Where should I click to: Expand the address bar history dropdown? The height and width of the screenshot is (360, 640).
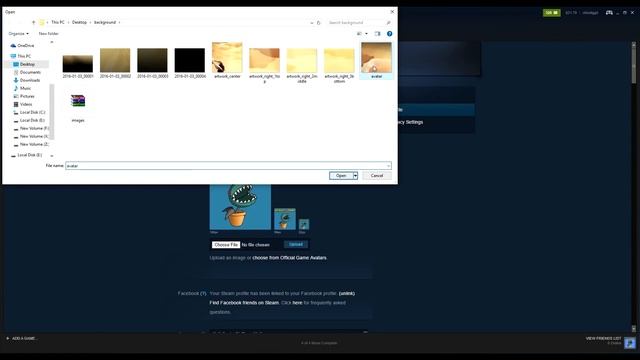[x=312, y=23]
